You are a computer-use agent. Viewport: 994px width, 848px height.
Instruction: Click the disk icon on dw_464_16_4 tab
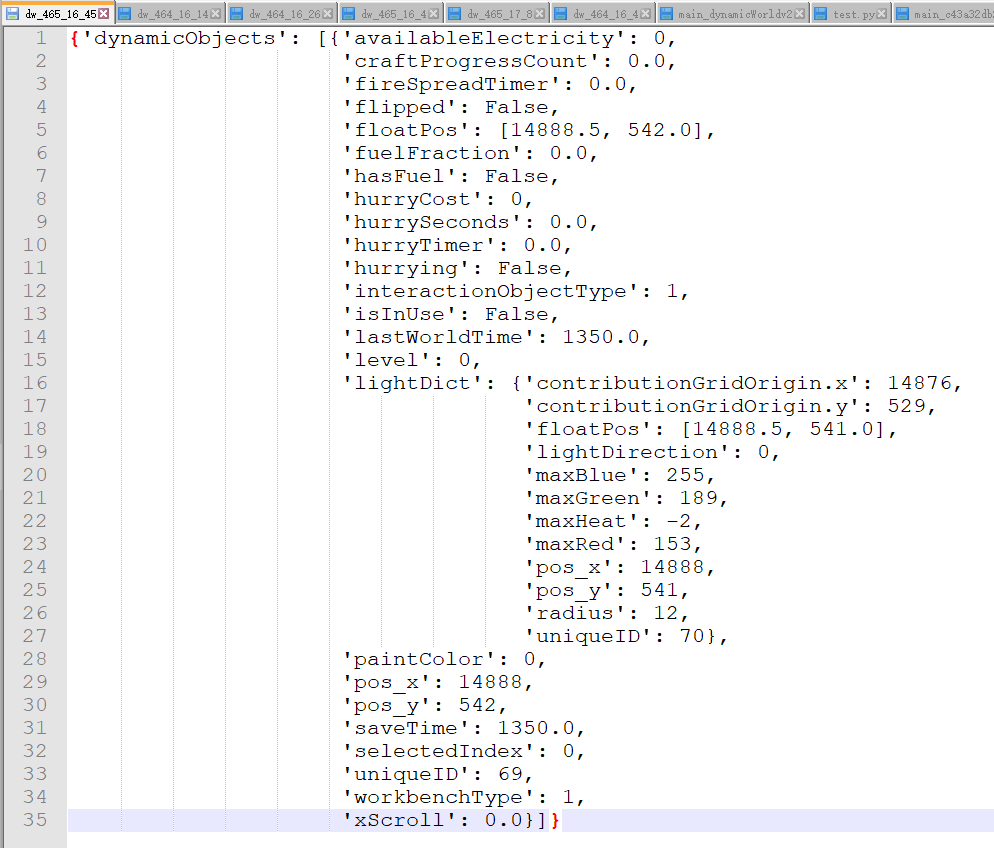click(560, 13)
